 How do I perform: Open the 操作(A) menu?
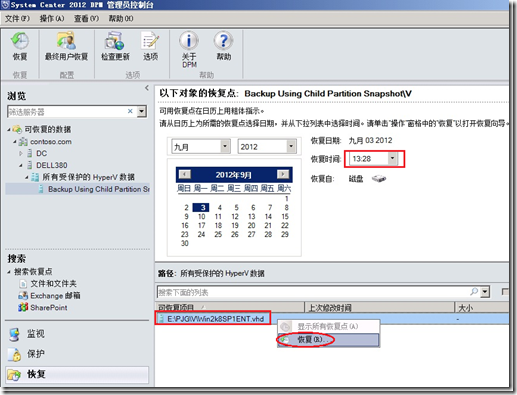point(52,18)
